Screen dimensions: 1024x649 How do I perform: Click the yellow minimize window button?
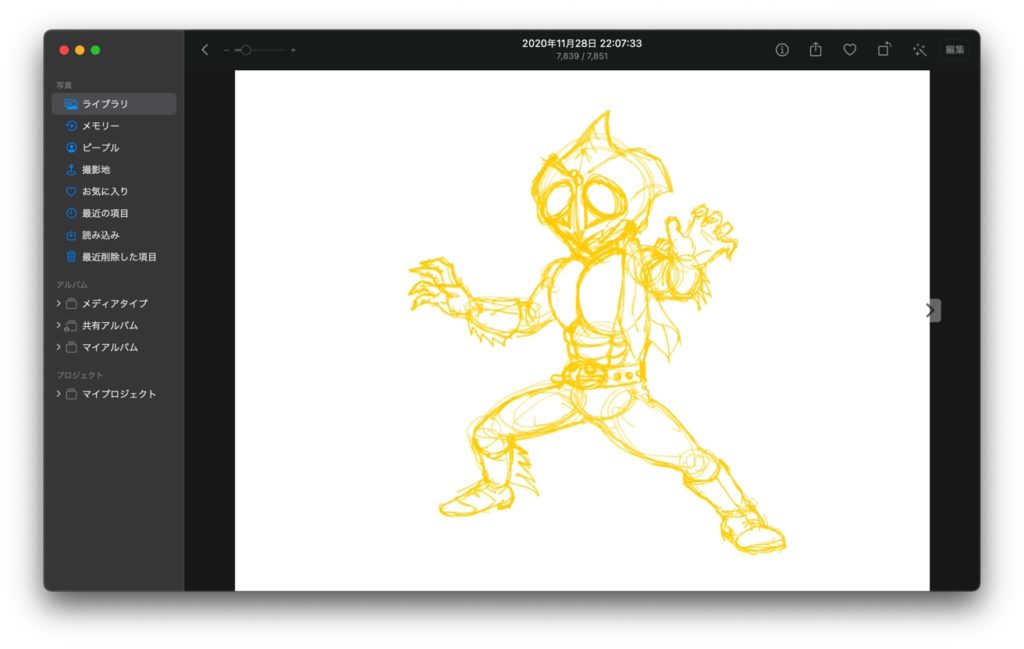coord(80,50)
